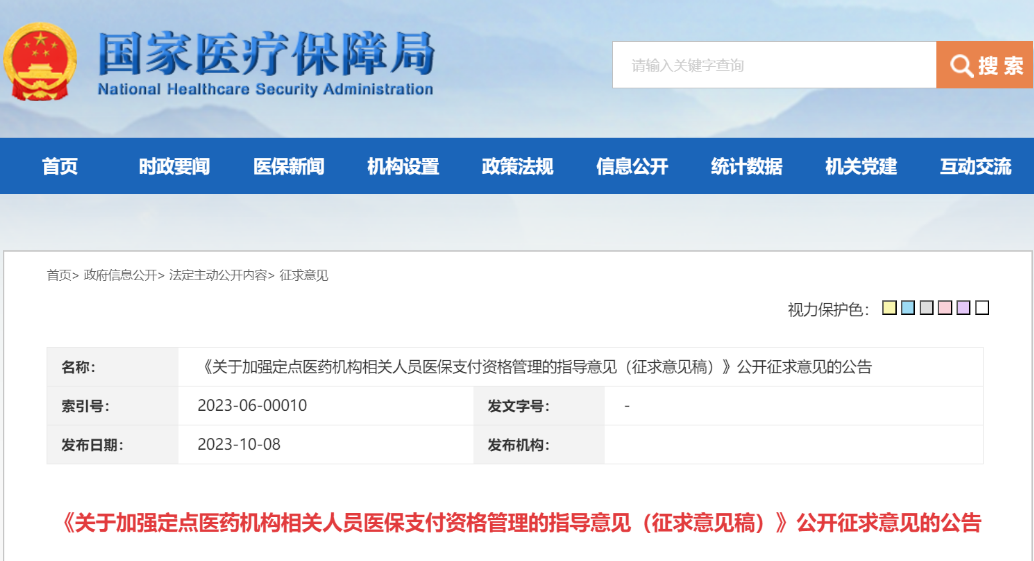Click the 法定主动公开内容 breadcrumb link

click(218, 275)
